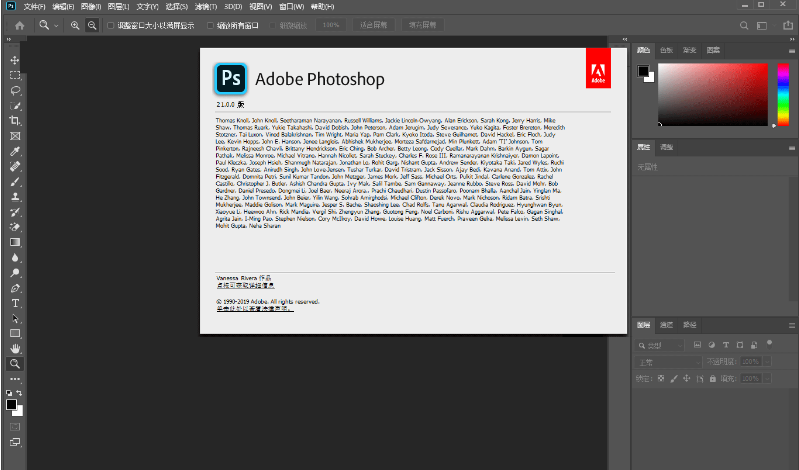Screen dimensions: 799x470
Task: Select the Quick Selection tool
Action: pos(15,106)
